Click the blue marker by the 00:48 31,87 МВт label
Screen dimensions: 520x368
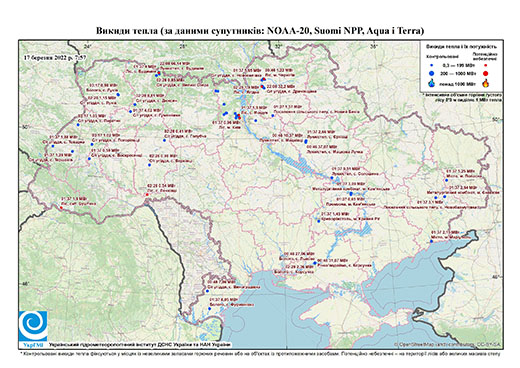315,263
